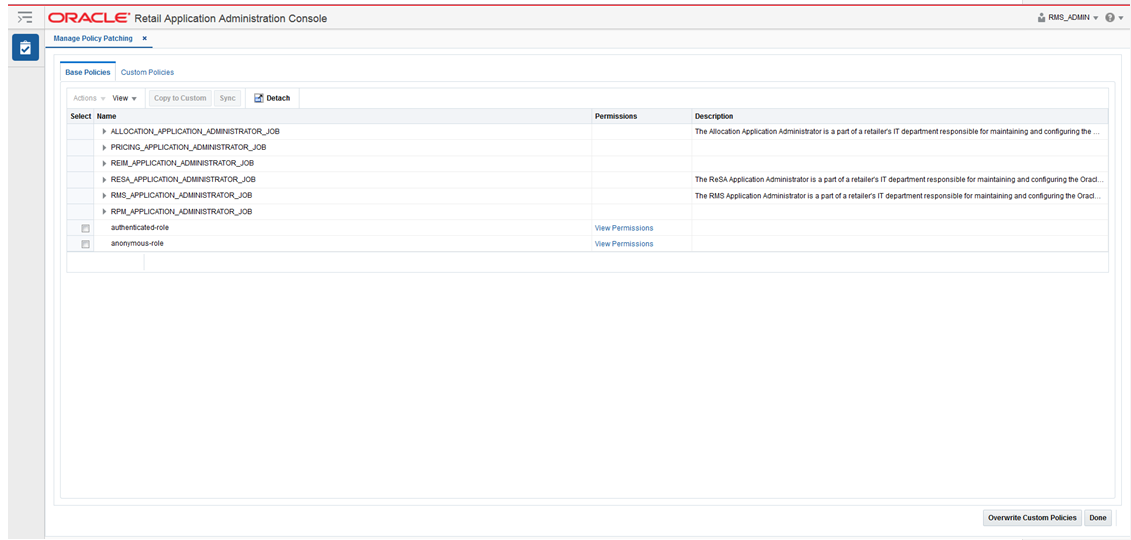Open the View dropdown menu
This screenshot has height=540, width=1131.
point(125,98)
